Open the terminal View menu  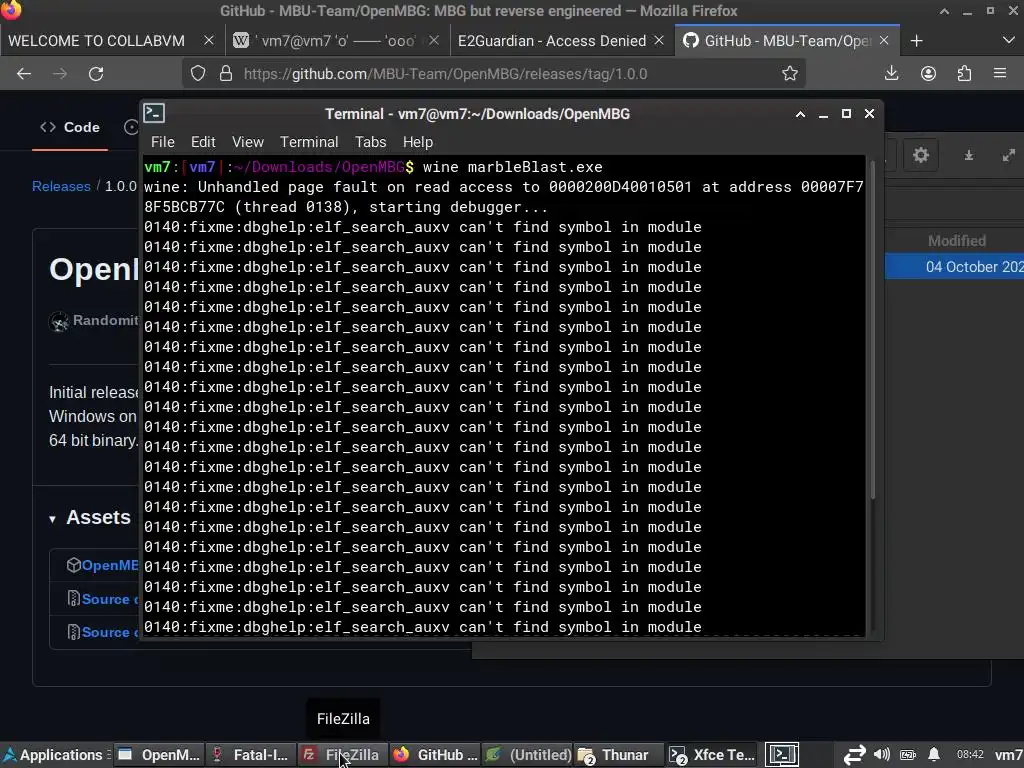pos(248,142)
